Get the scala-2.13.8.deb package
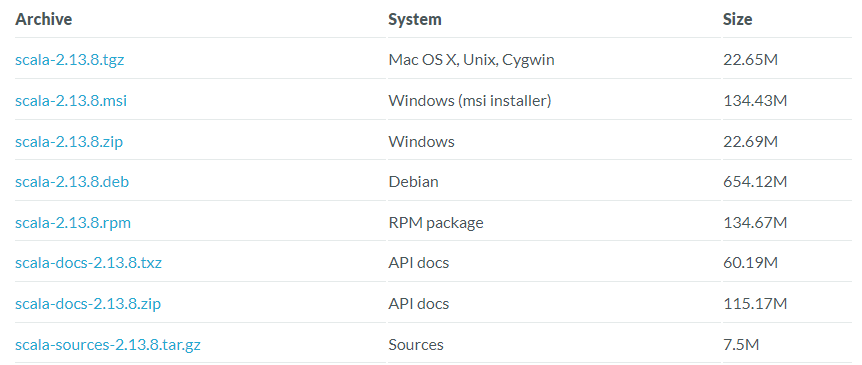 72,182
